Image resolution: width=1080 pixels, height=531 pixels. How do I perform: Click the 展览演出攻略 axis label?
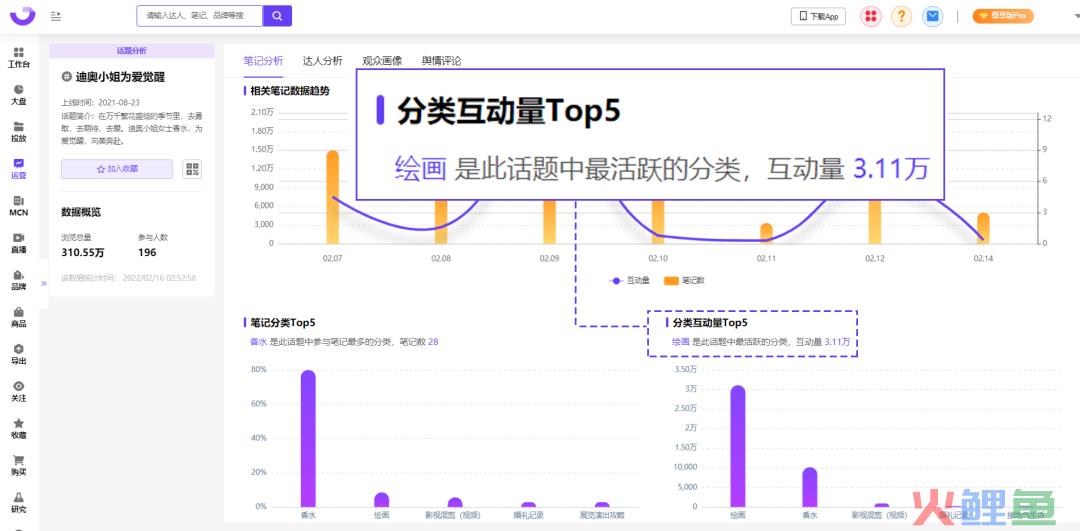click(602, 514)
